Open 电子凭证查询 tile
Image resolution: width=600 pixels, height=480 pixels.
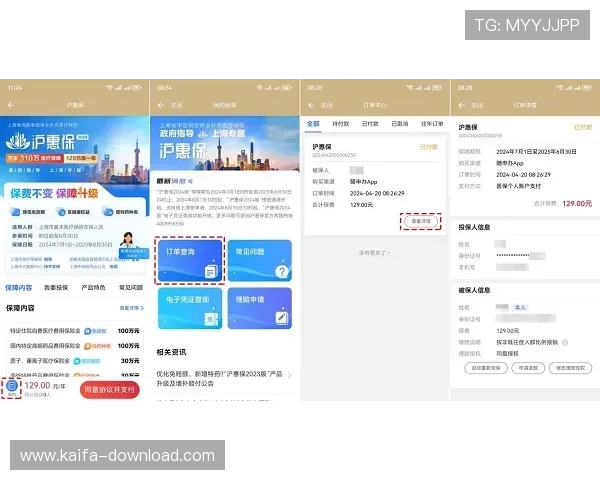[190, 308]
